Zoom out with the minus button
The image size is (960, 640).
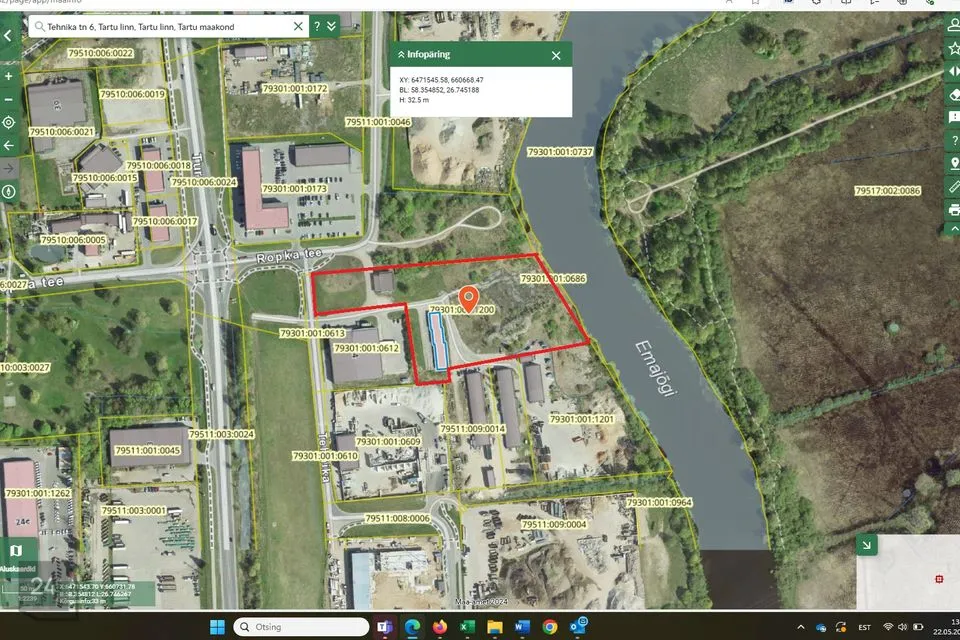[9, 99]
